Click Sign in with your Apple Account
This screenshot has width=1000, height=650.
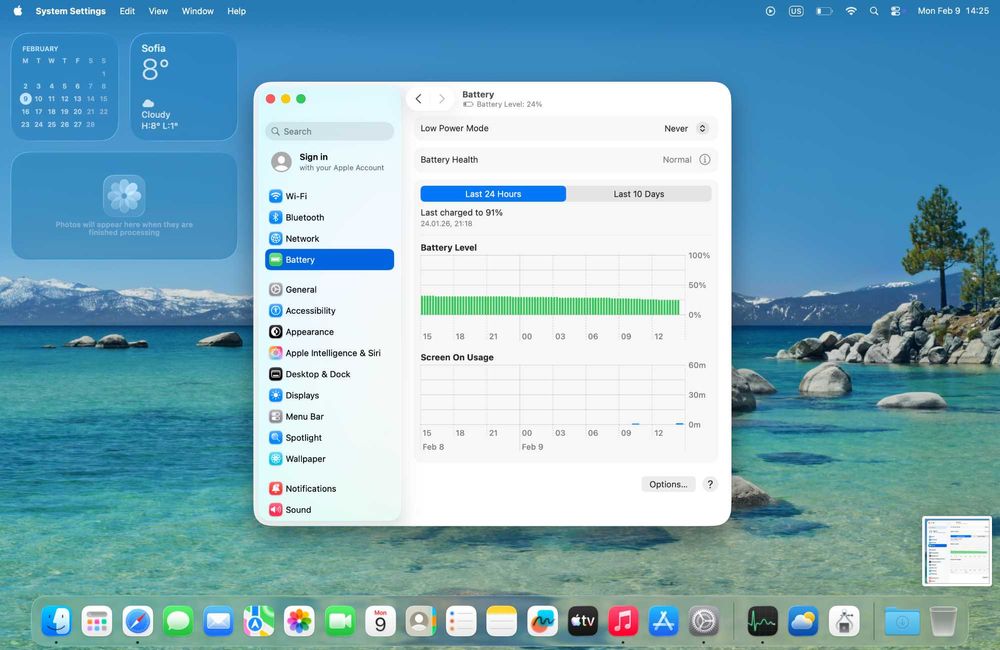coord(329,162)
